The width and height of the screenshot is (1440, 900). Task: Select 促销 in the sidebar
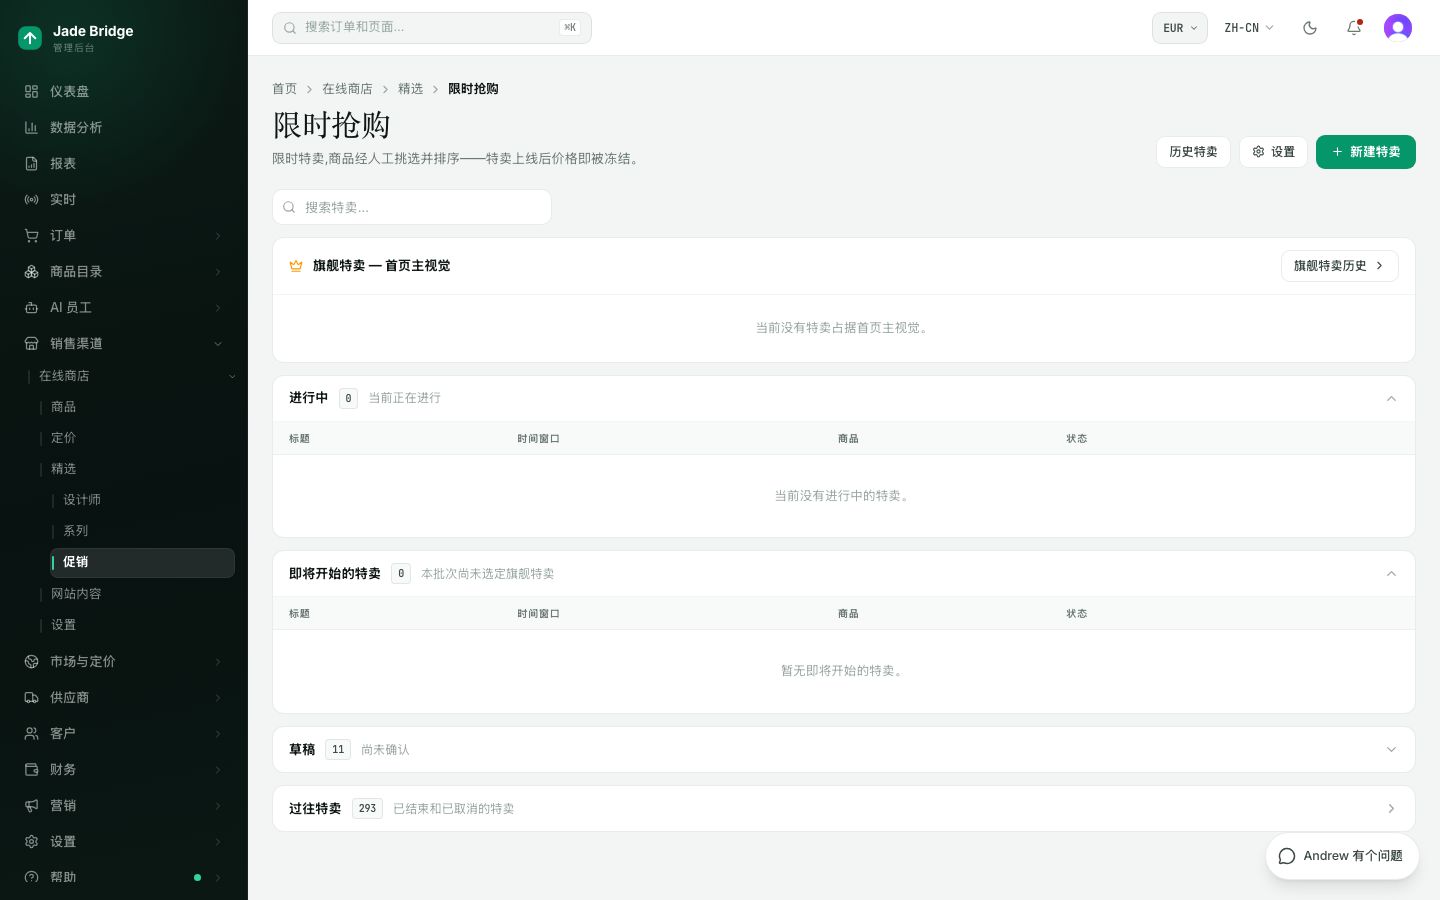point(143,562)
